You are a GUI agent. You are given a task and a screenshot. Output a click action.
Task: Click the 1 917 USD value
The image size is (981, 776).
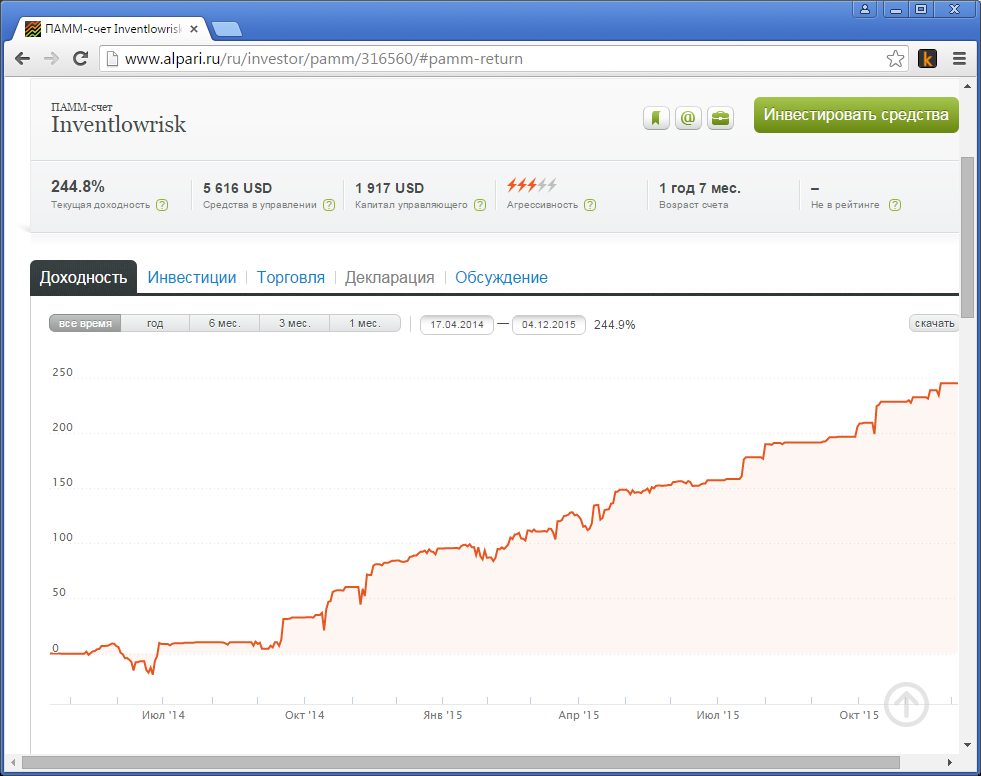390,188
